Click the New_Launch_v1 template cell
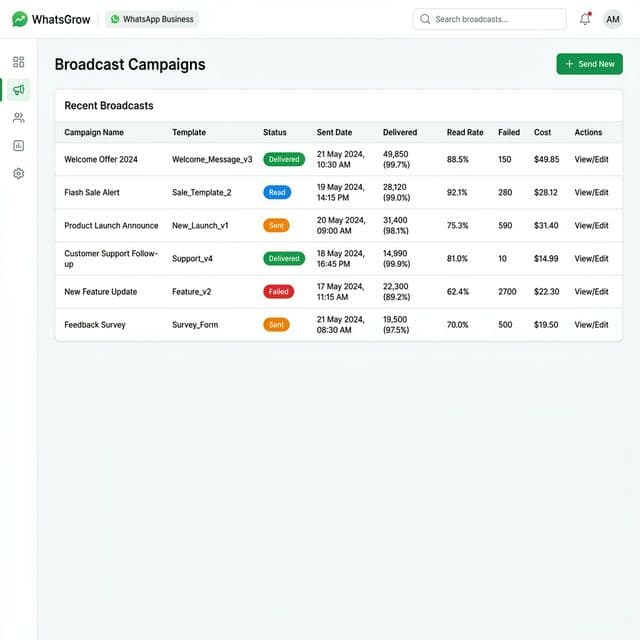The image size is (640, 640). coord(200,226)
